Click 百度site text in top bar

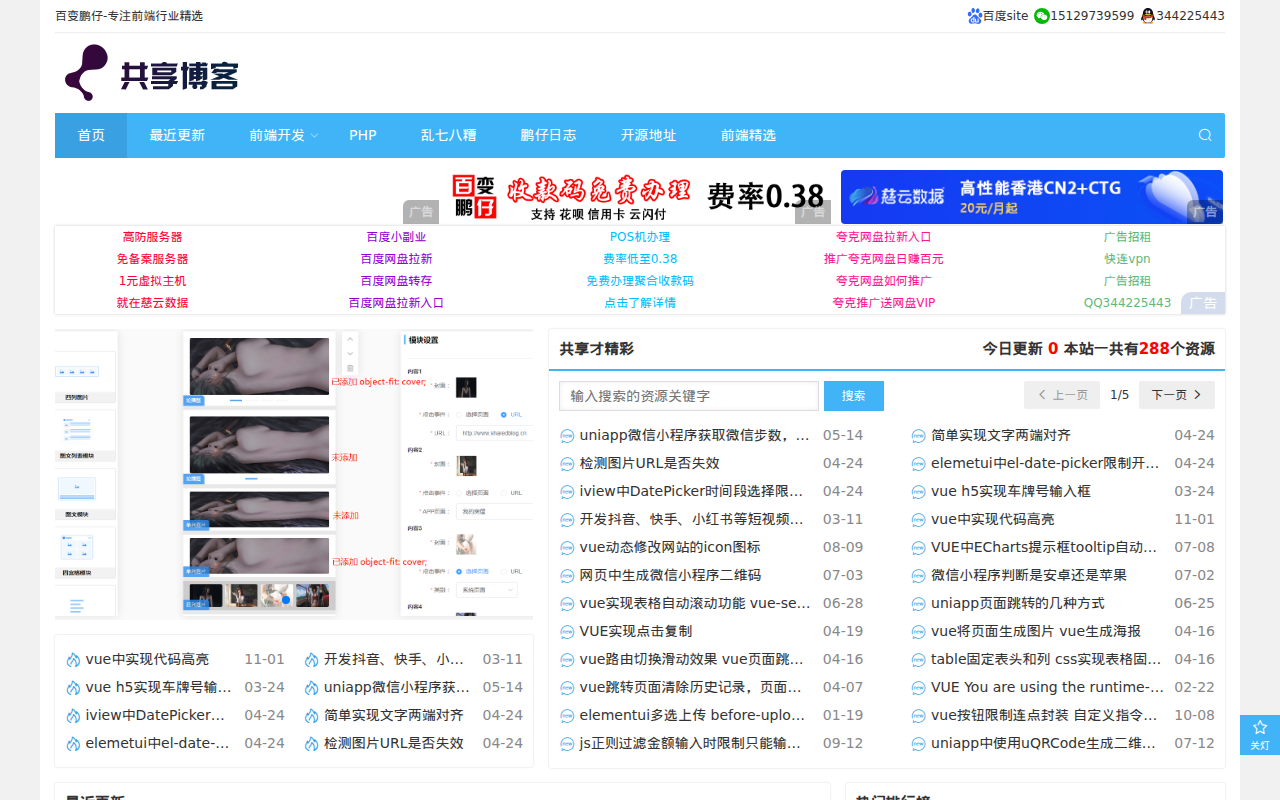[x=1005, y=16]
